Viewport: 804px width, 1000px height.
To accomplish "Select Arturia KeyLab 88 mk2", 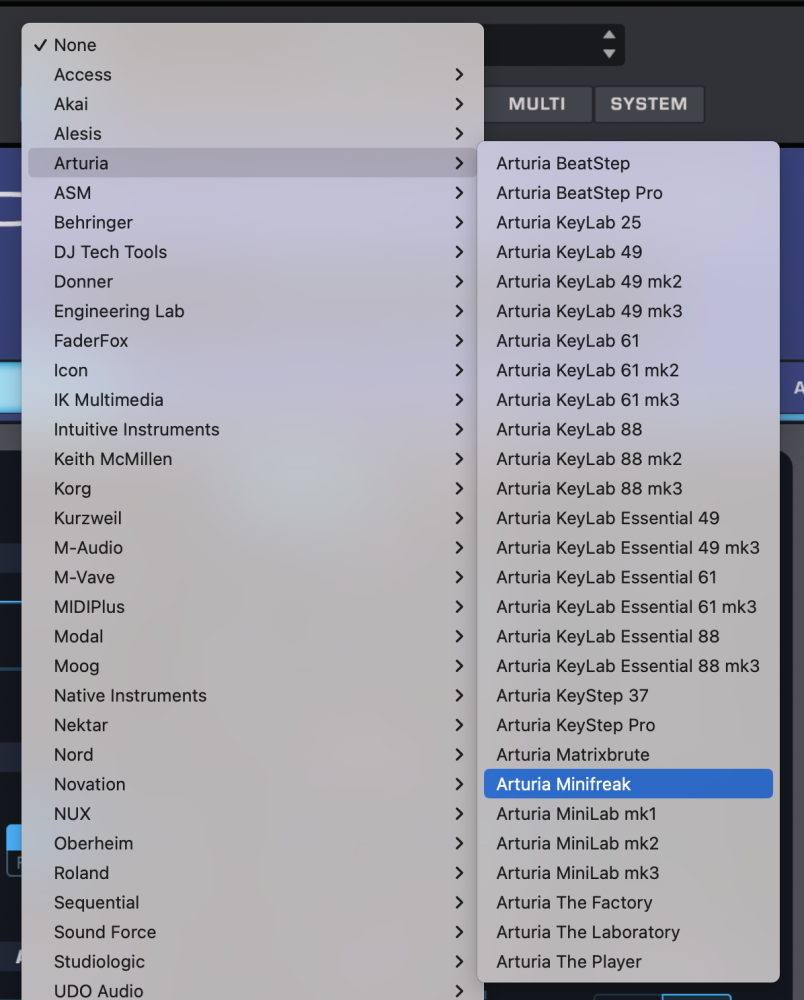I will coord(628,459).
